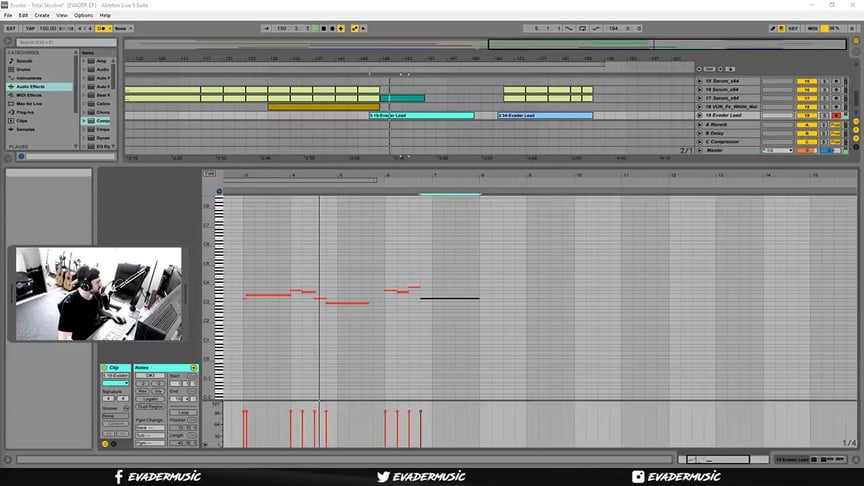The width and height of the screenshot is (864, 486).
Task: Click the browser search field
Action: coord(66,42)
